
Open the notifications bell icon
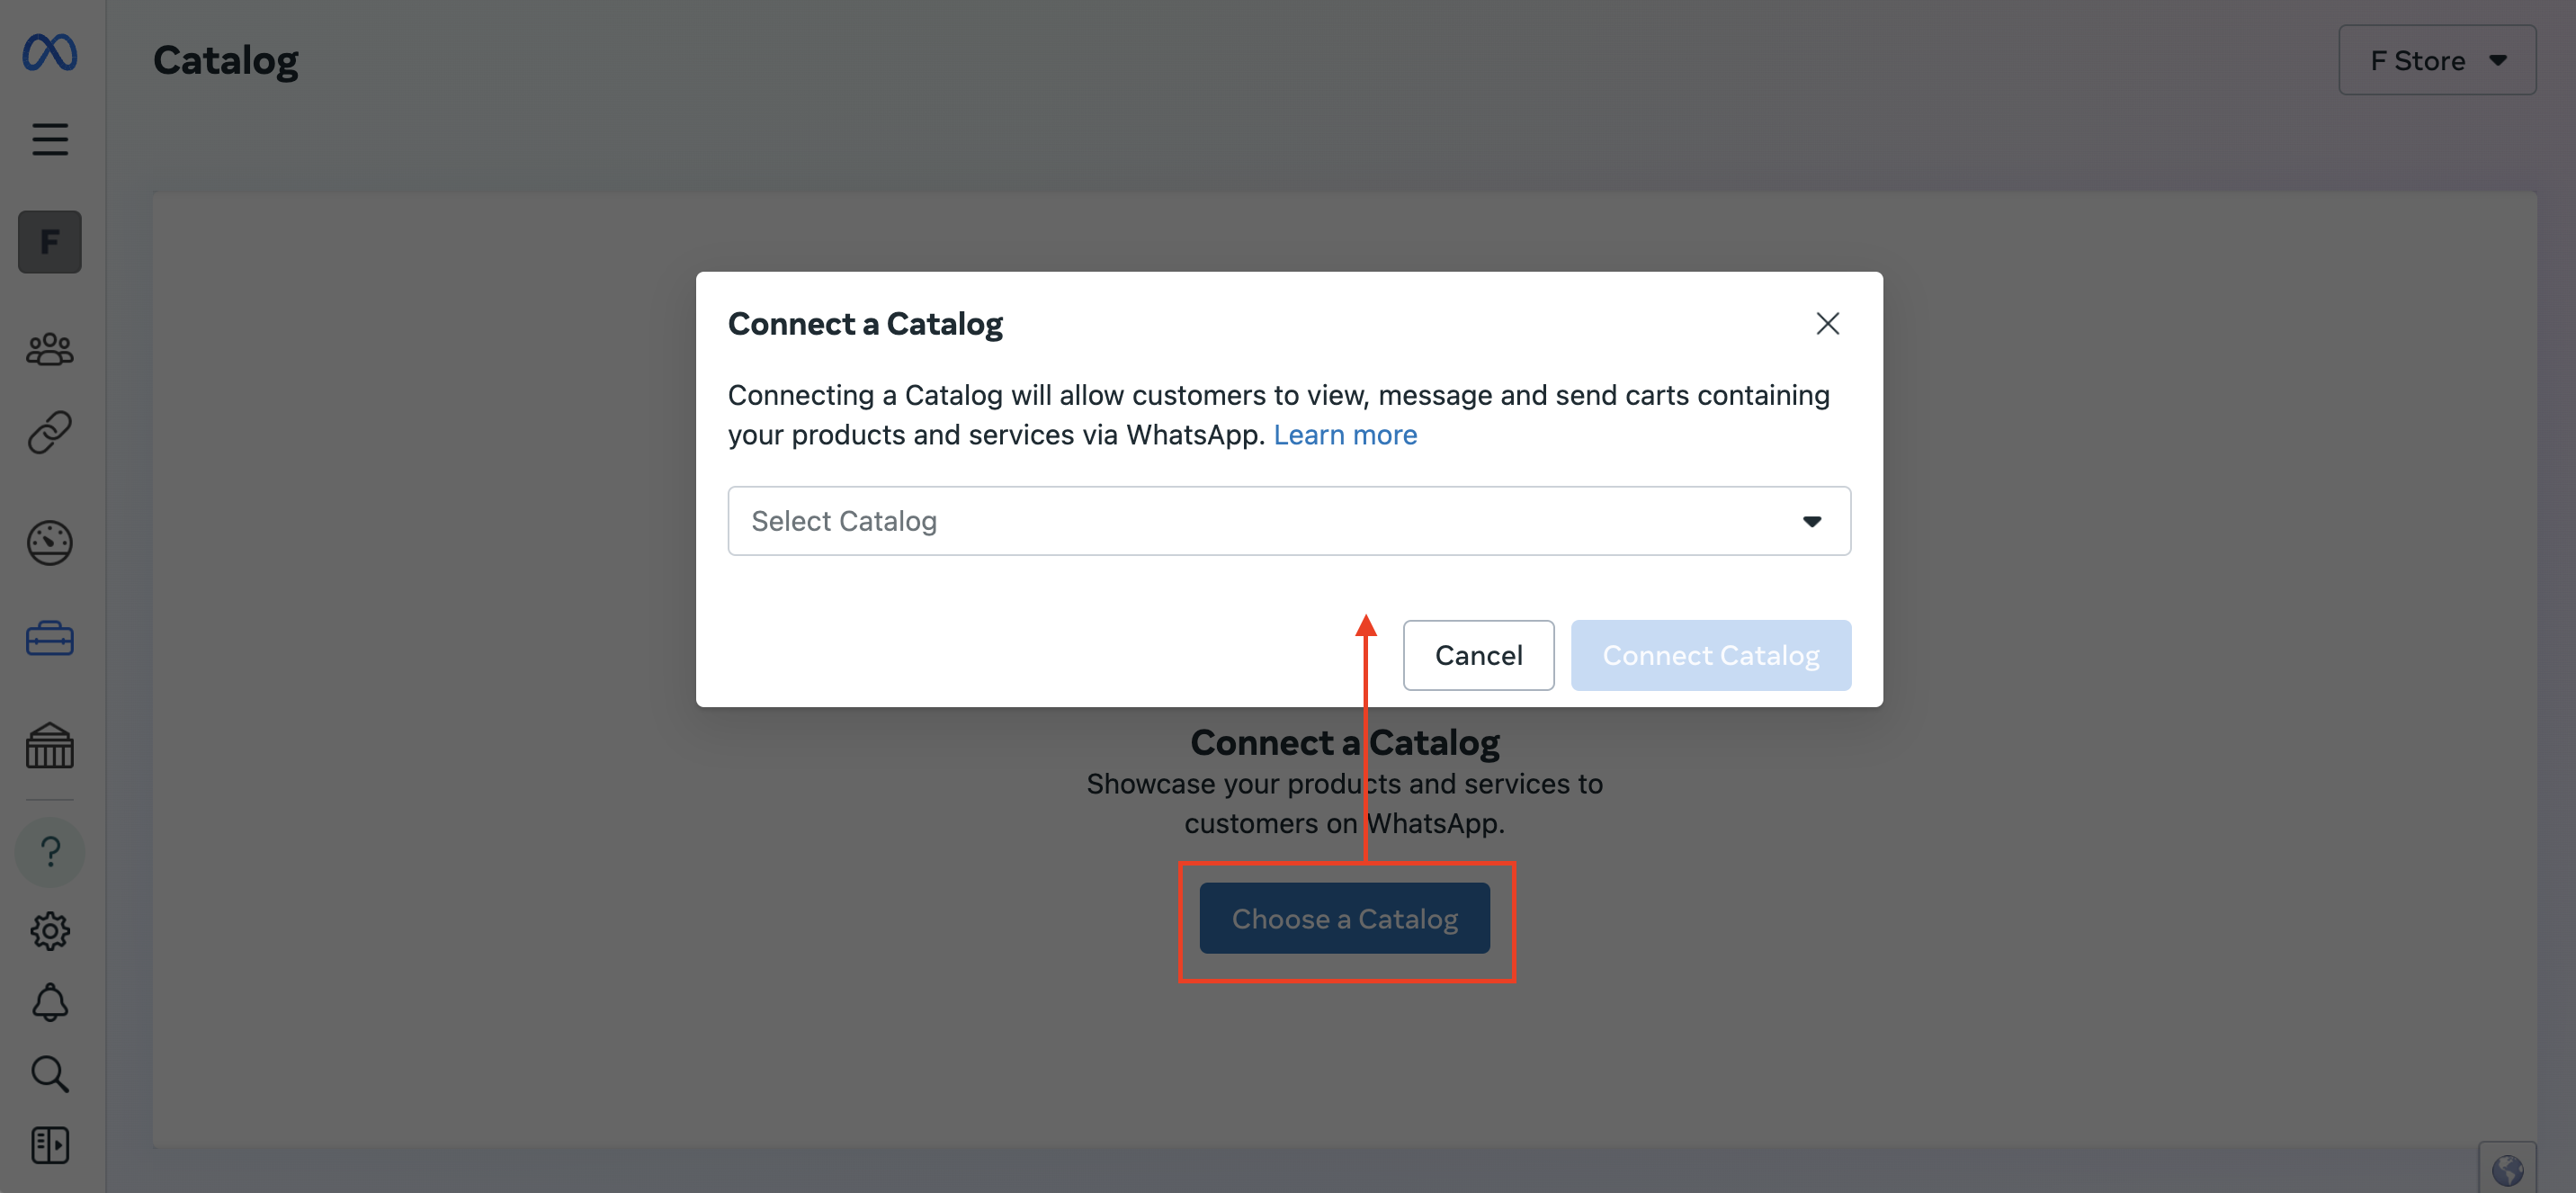(x=49, y=1001)
